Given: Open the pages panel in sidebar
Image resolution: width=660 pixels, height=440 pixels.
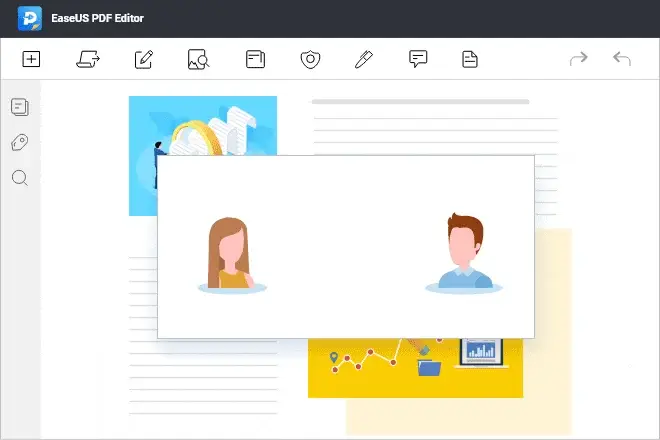Looking at the screenshot, I should (x=19, y=107).
